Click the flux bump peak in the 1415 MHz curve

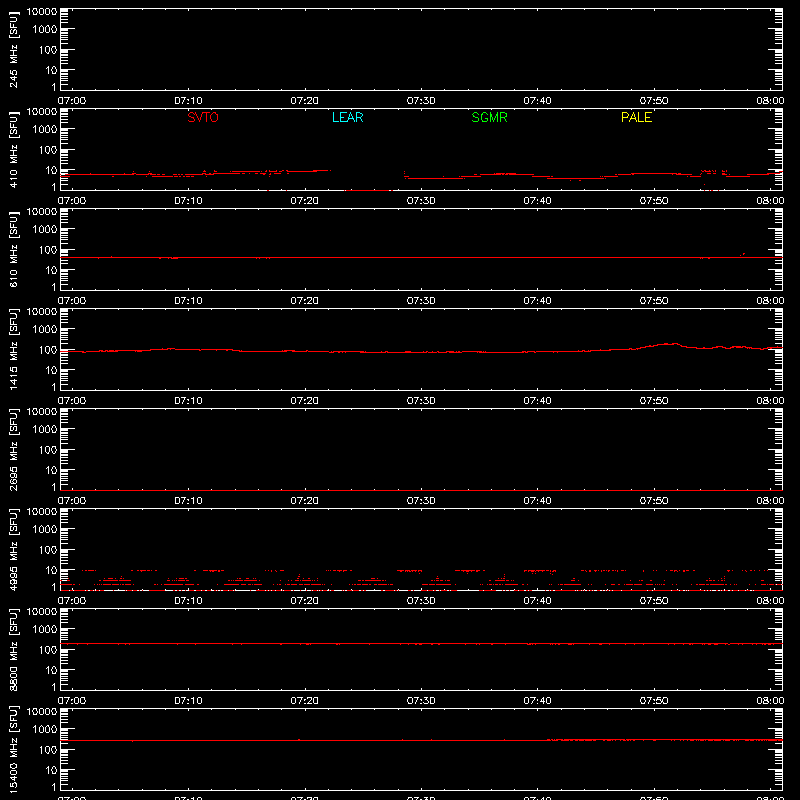(x=674, y=344)
